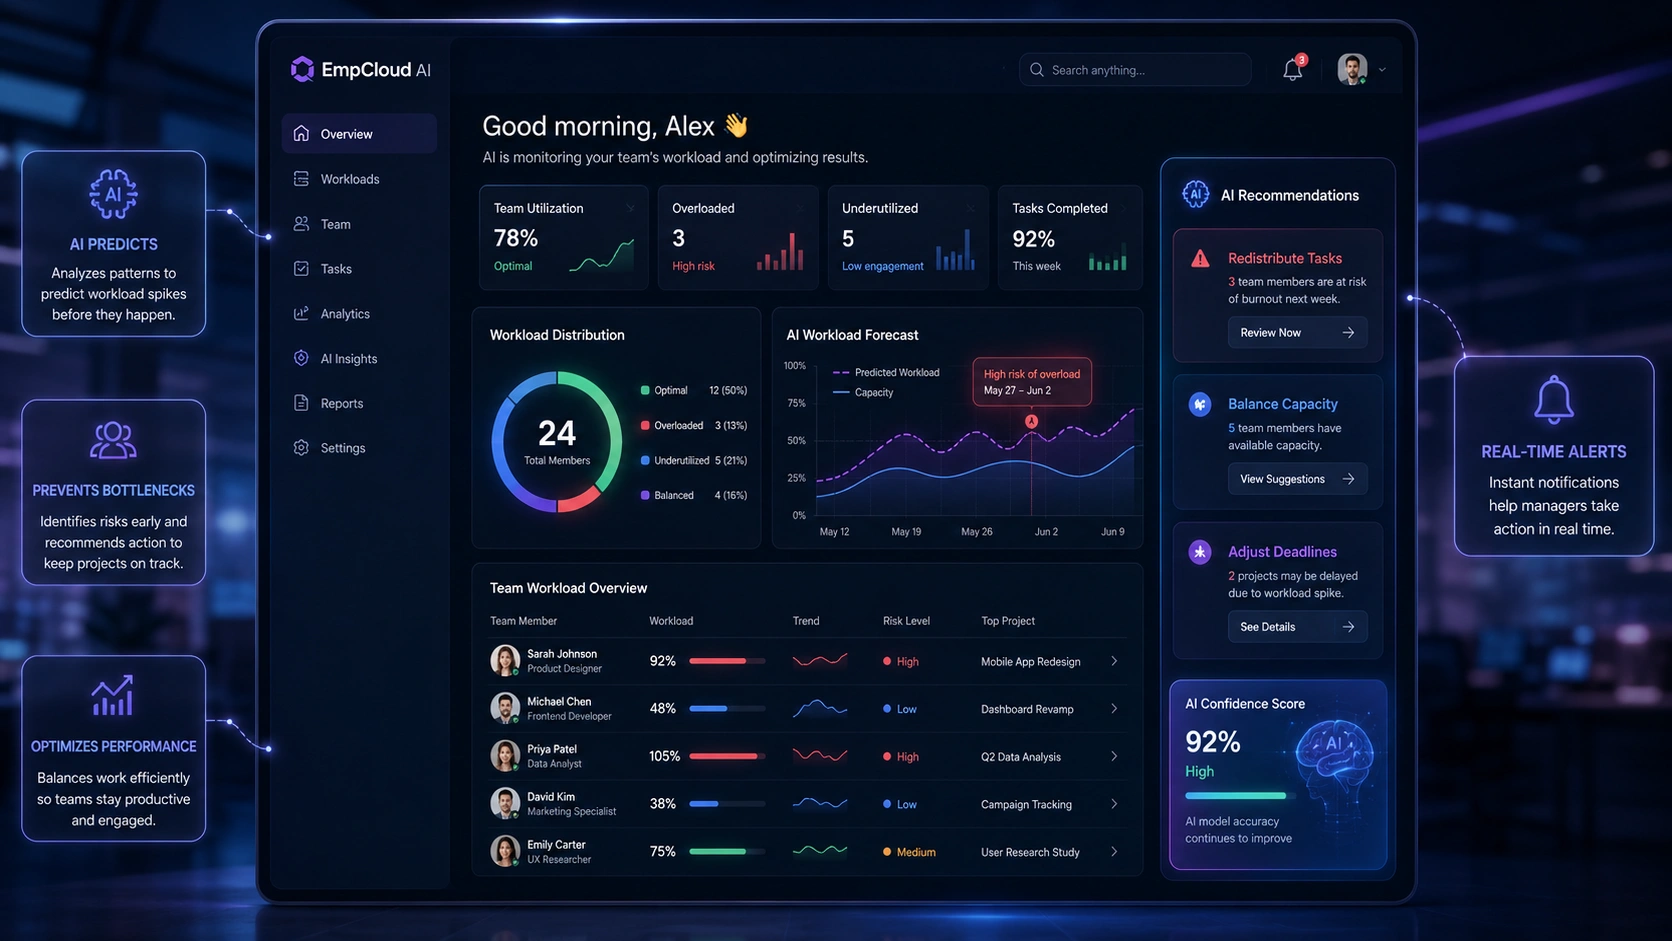
Task: Click David Kim's trend sparkline
Action: click(820, 803)
